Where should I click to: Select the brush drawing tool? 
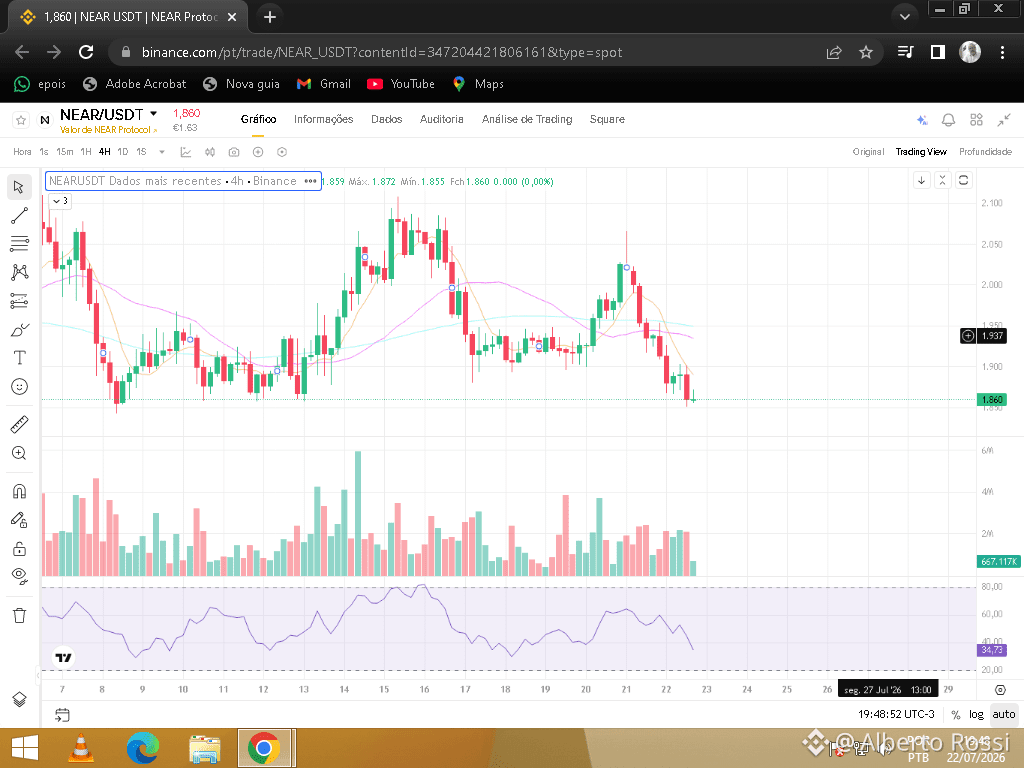[x=19, y=330]
